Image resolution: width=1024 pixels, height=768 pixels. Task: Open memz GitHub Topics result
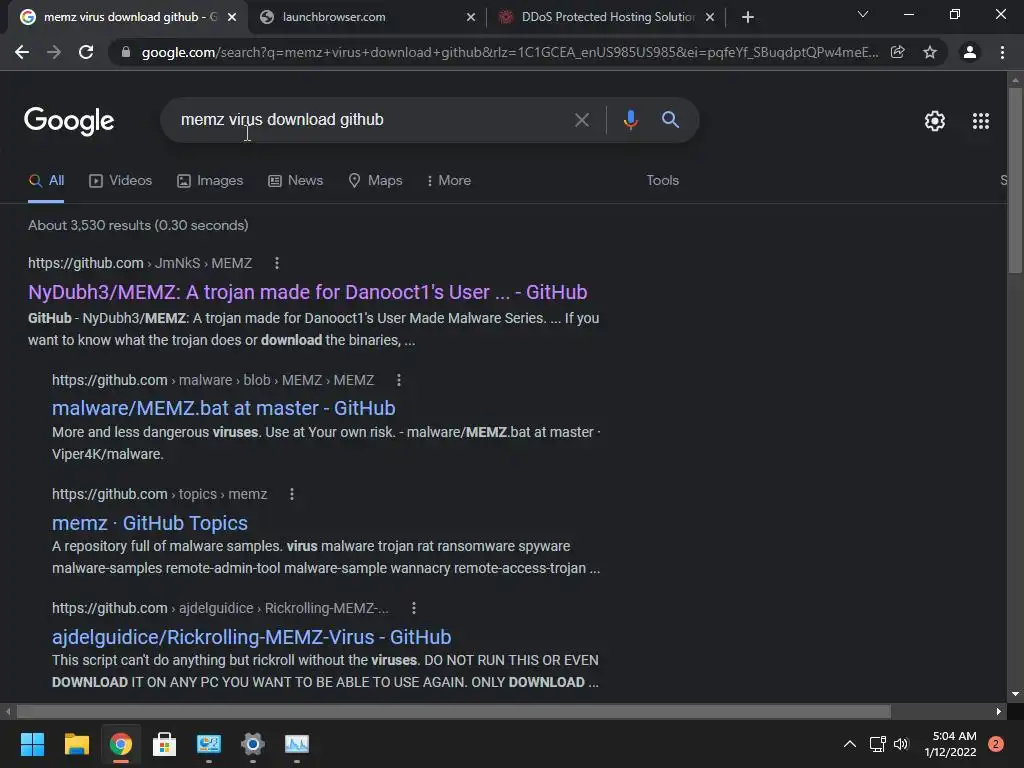click(x=150, y=523)
